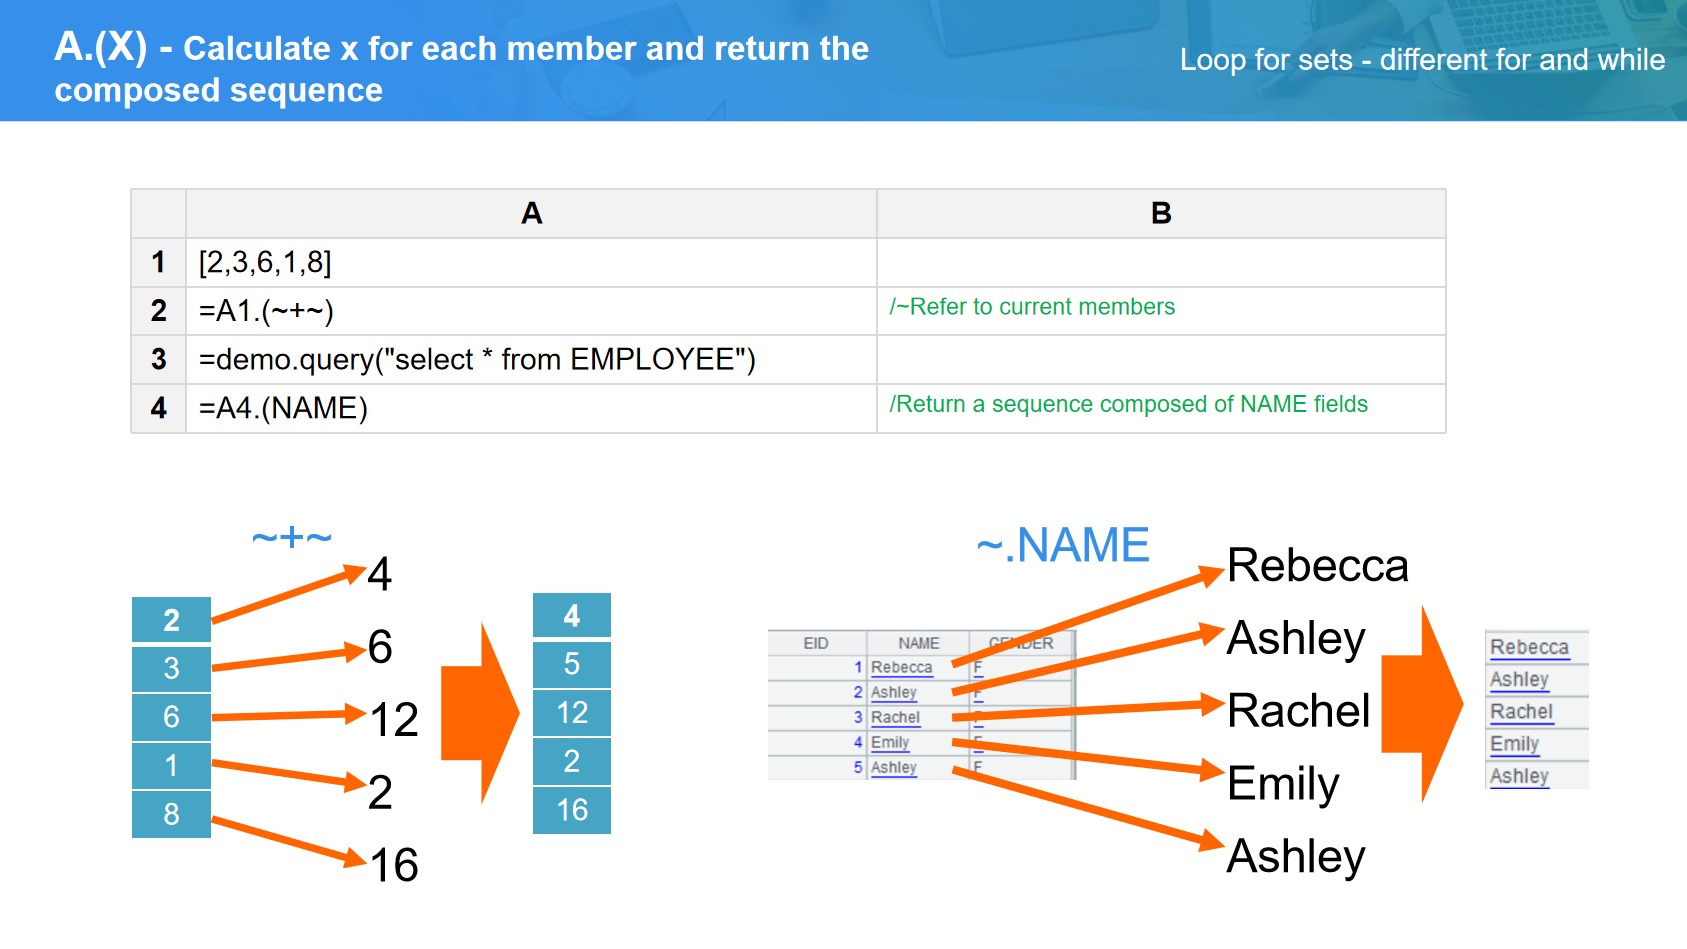1687x949 pixels.
Task: Click the large orange arrow before the names list
Action: [x=1422, y=704]
